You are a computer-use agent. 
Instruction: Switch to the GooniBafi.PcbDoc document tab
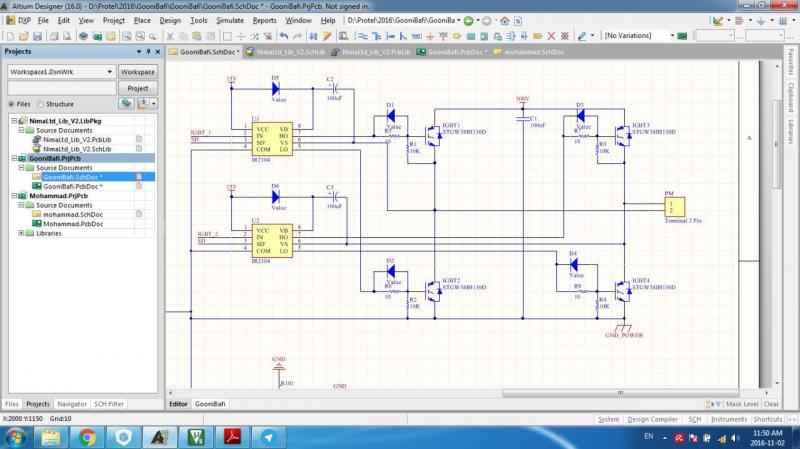click(452, 52)
